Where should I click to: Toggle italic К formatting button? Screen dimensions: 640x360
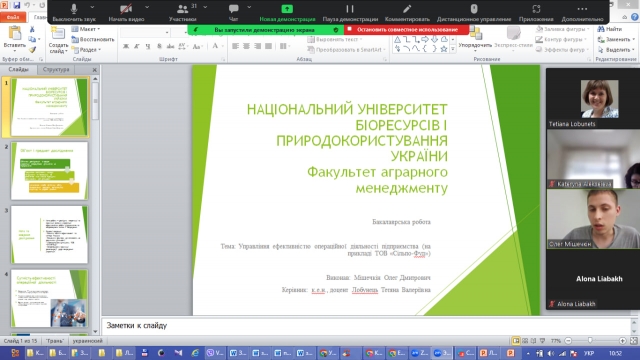[137, 47]
